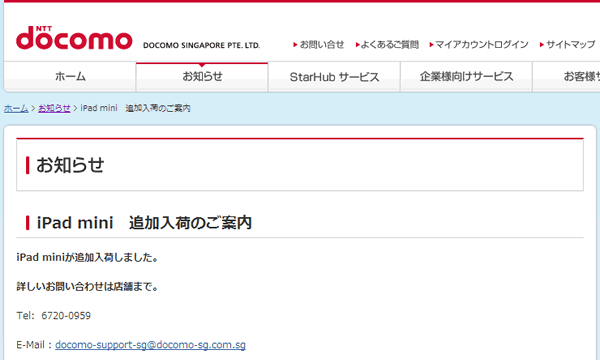Click the red arrow before サイトマップ
Image resolution: width=600 pixels, height=360 pixels.
click(x=542, y=45)
